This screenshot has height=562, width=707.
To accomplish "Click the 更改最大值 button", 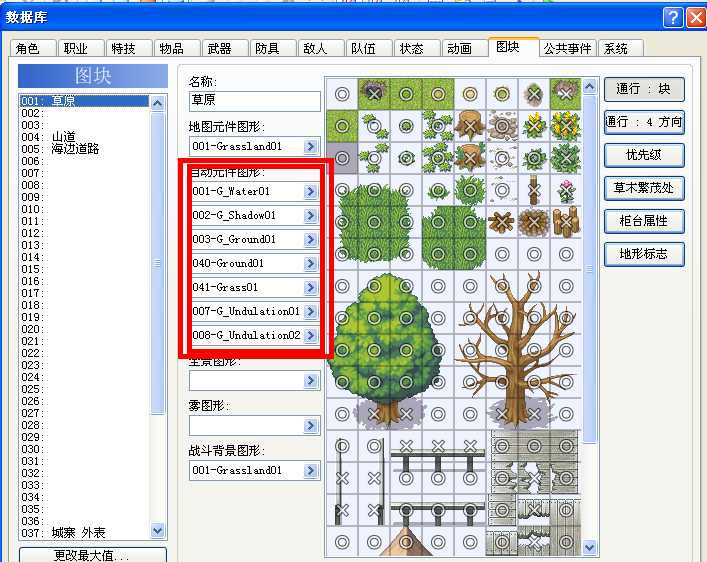I will [x=92, y=555].
